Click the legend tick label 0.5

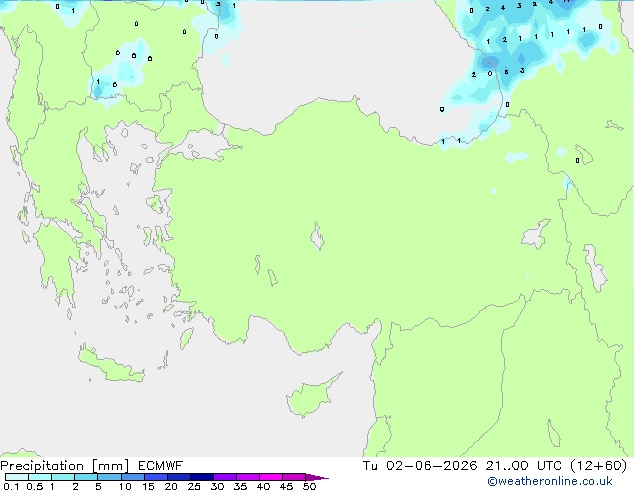(x=34, y=486)
